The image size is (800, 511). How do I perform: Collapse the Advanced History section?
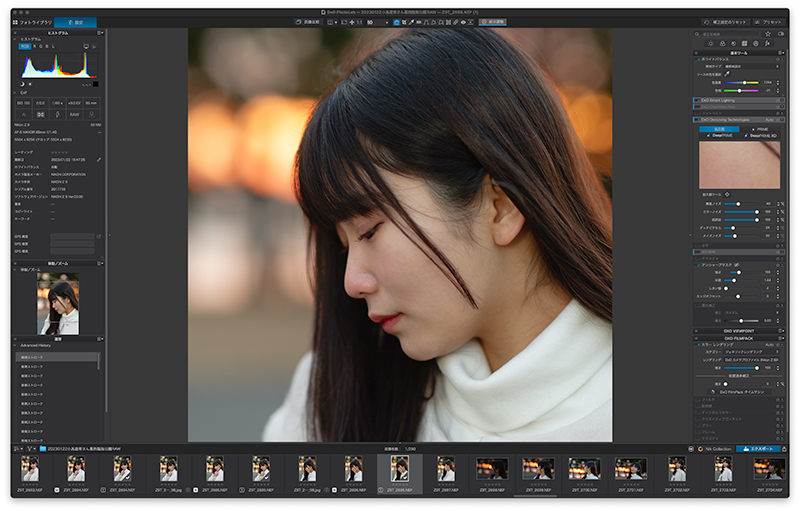(x=15, y=345)
